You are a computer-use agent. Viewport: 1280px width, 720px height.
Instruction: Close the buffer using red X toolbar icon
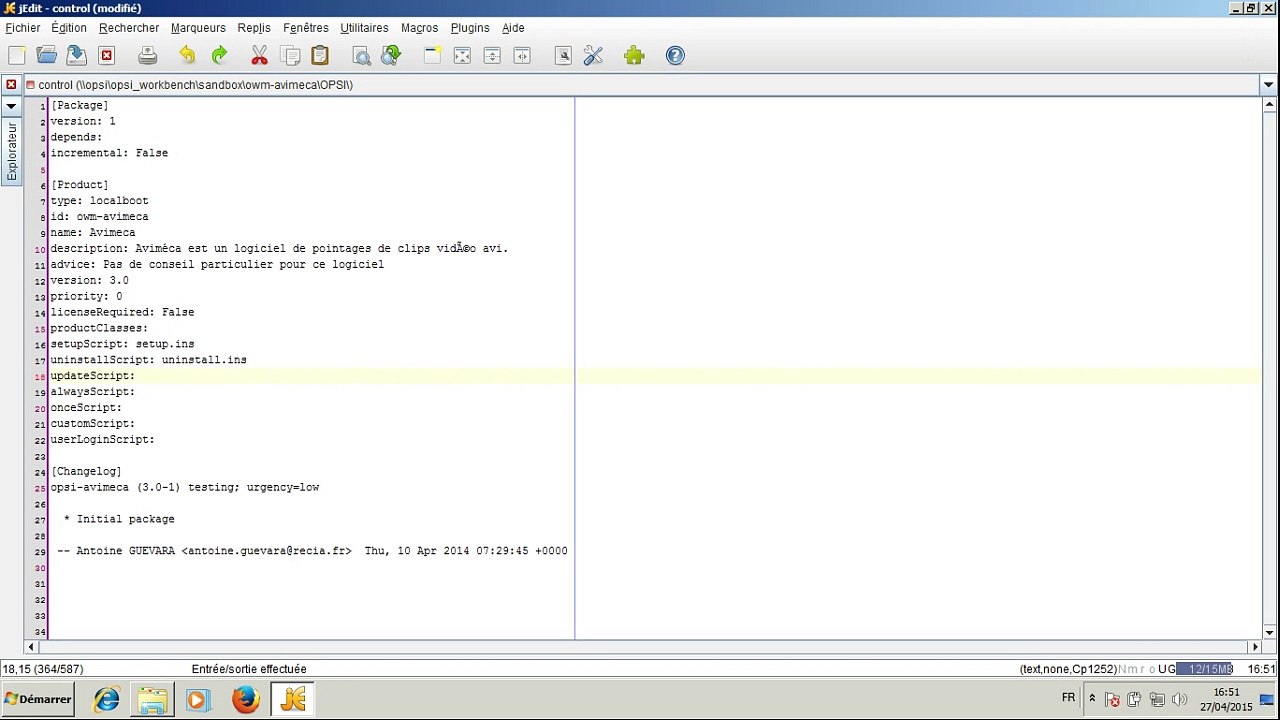pos(107,56)
